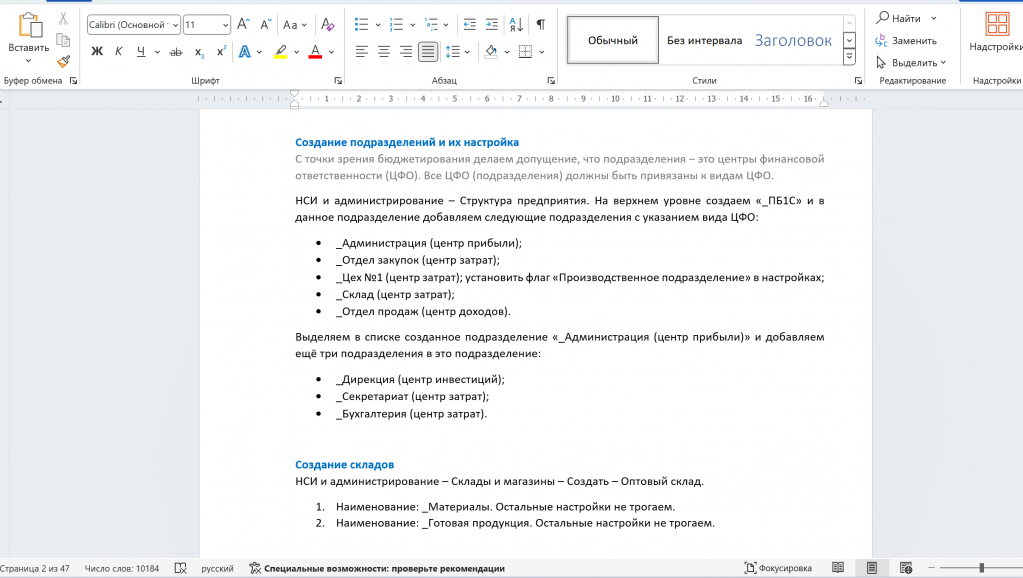Open Clipboard pane launcher (Буфер обмена)
The height and width of the screenshot is (578, 1023).
[x=74, y=81]
